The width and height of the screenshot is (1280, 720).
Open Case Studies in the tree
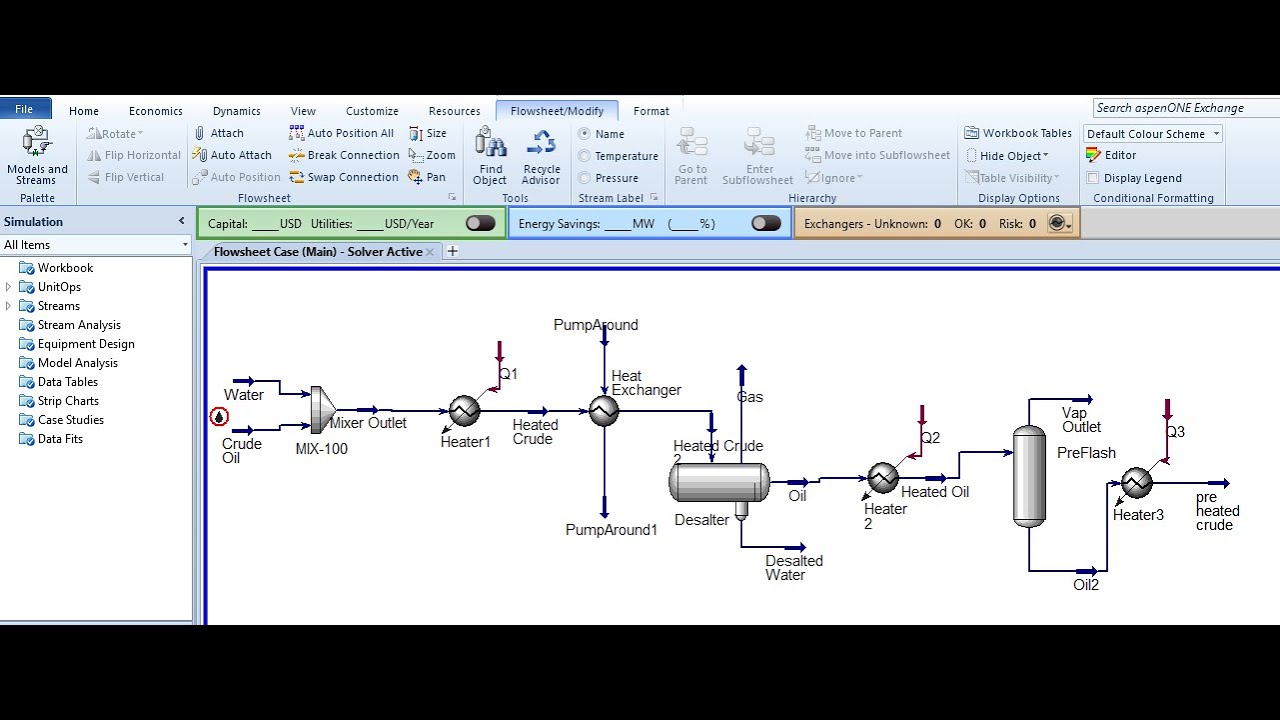tap(70, 420)
